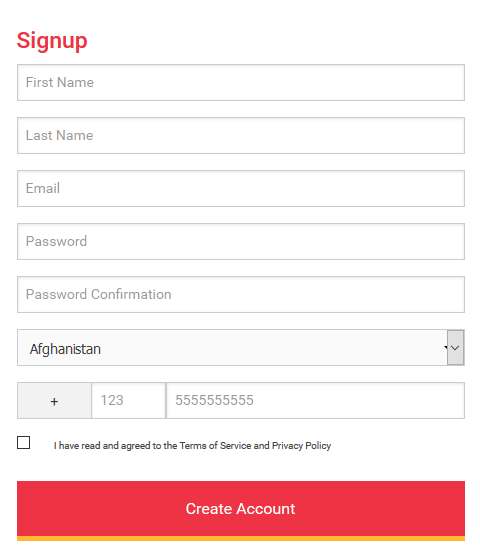Focus the Last Name input field
This screenshot has height=554, width=480.
(241, 136)
